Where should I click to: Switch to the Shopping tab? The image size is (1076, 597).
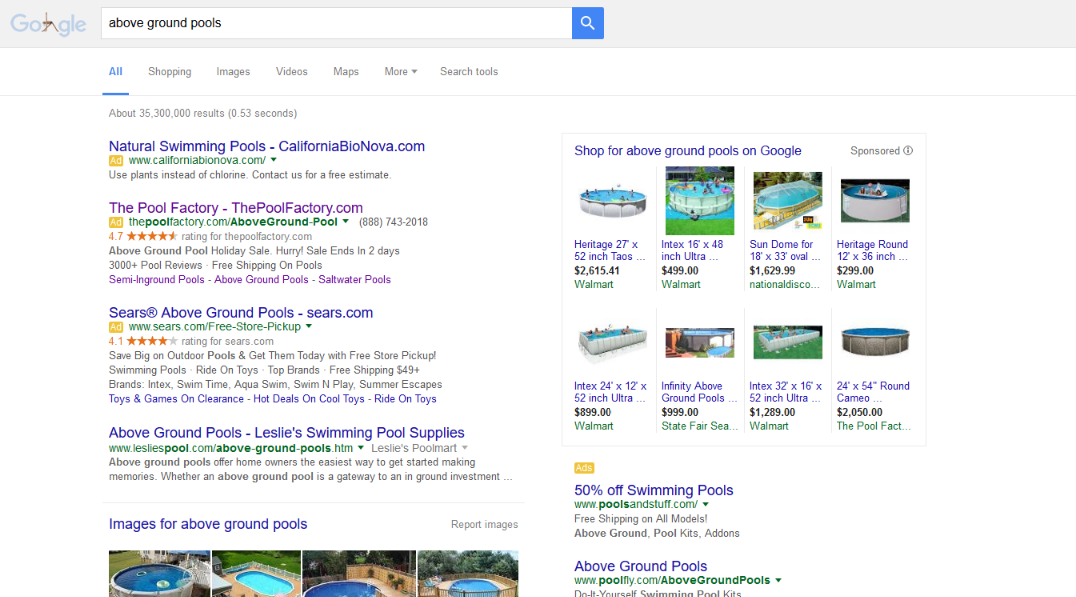point(169,71)
